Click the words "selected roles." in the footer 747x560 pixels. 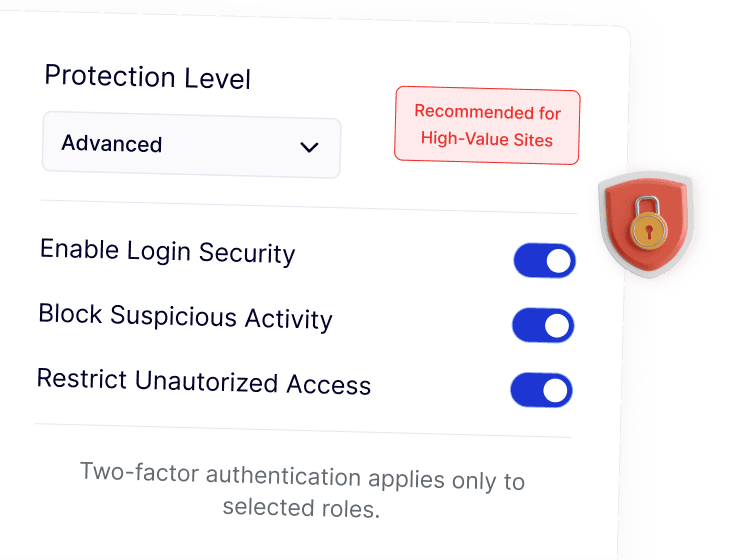click(301, 507)
